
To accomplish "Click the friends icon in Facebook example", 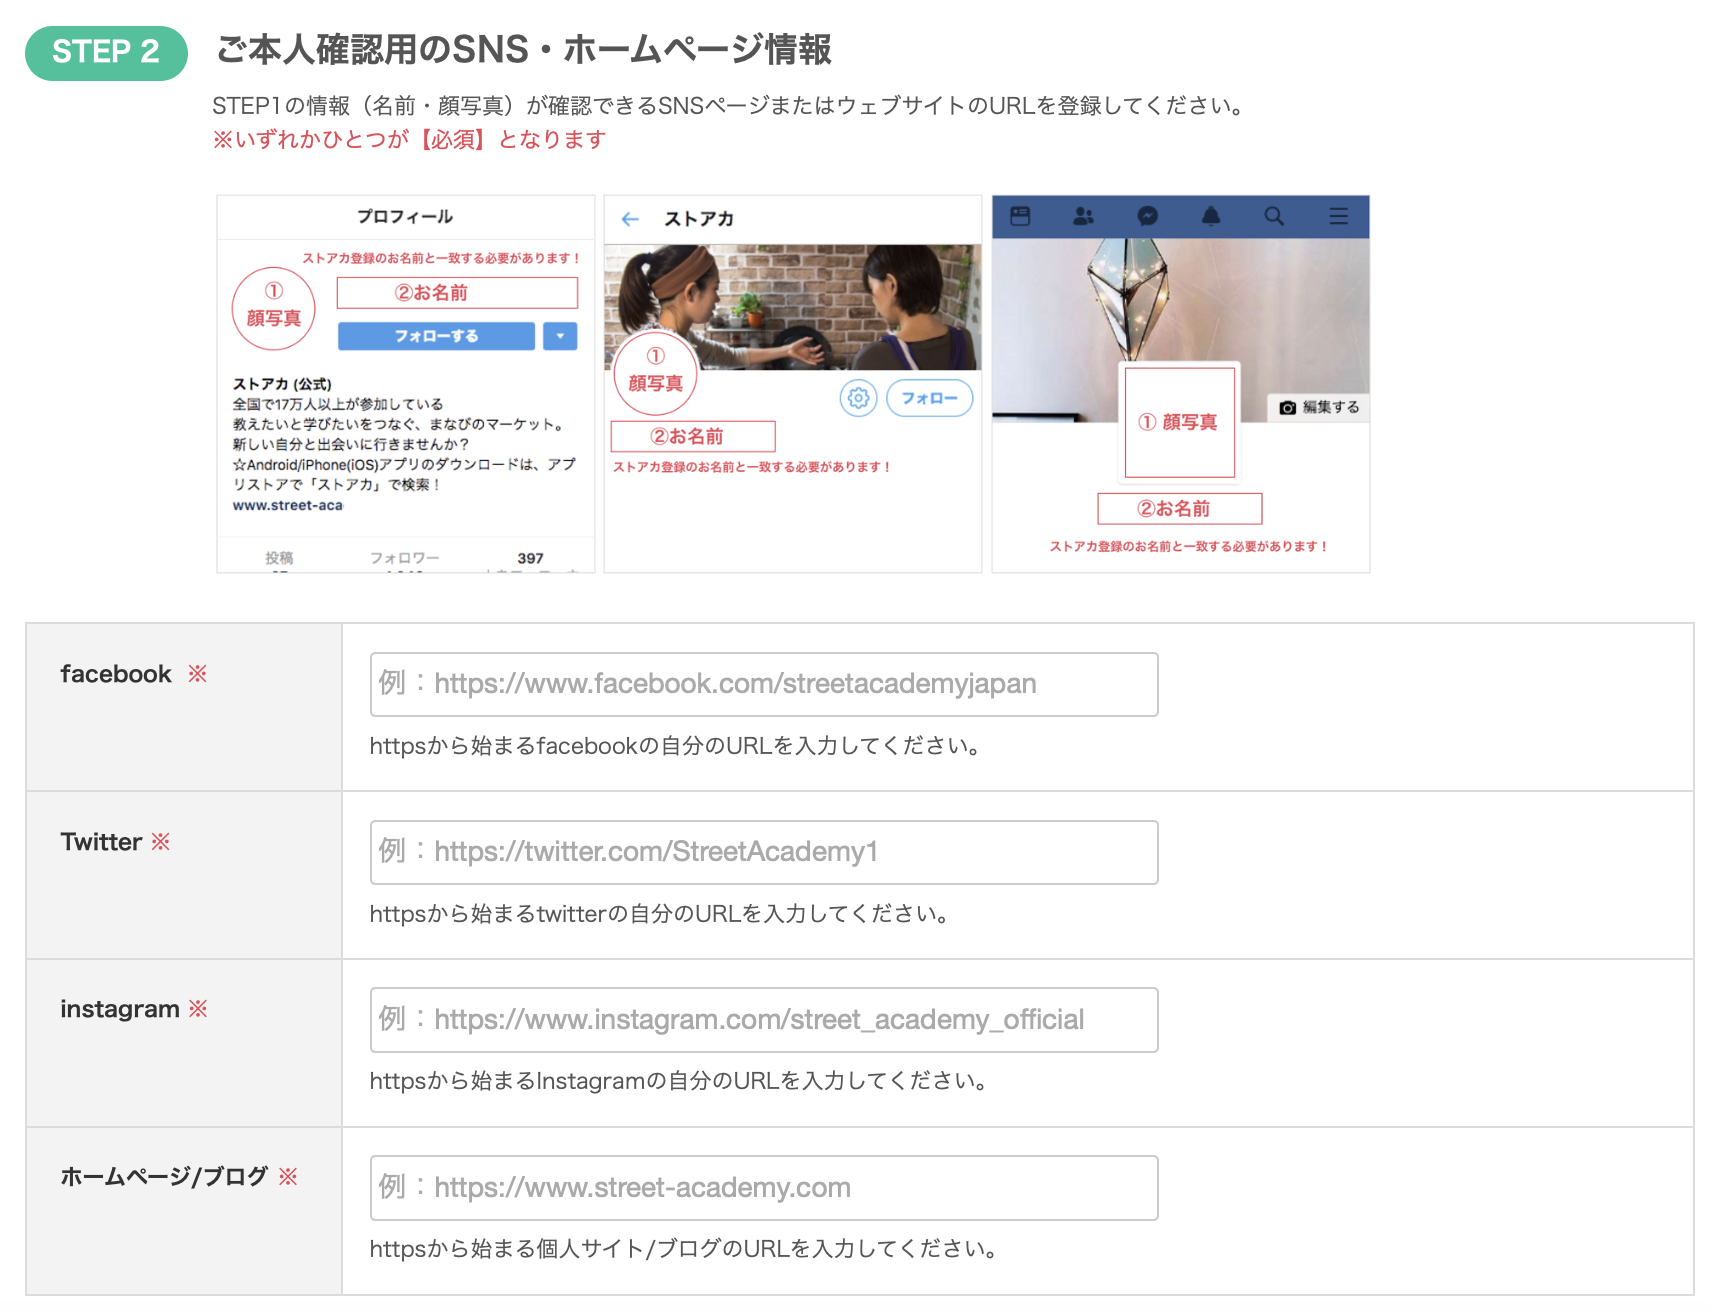I will click(x=1083, y=216).
